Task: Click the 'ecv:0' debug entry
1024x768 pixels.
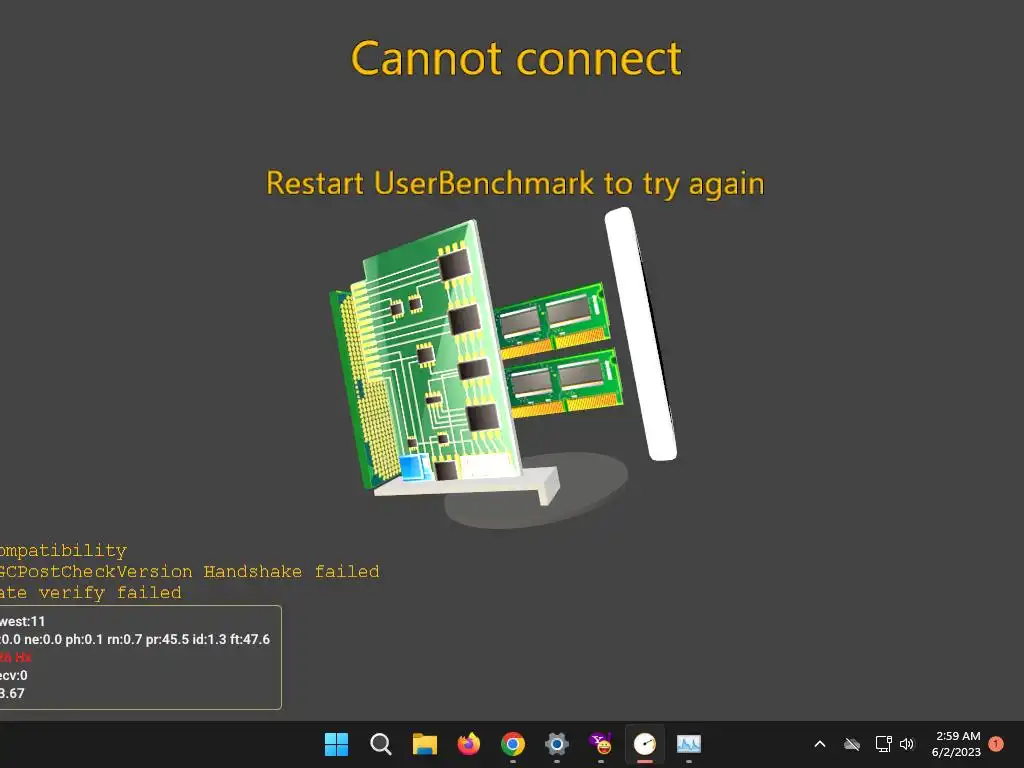Action: [14, 675]
